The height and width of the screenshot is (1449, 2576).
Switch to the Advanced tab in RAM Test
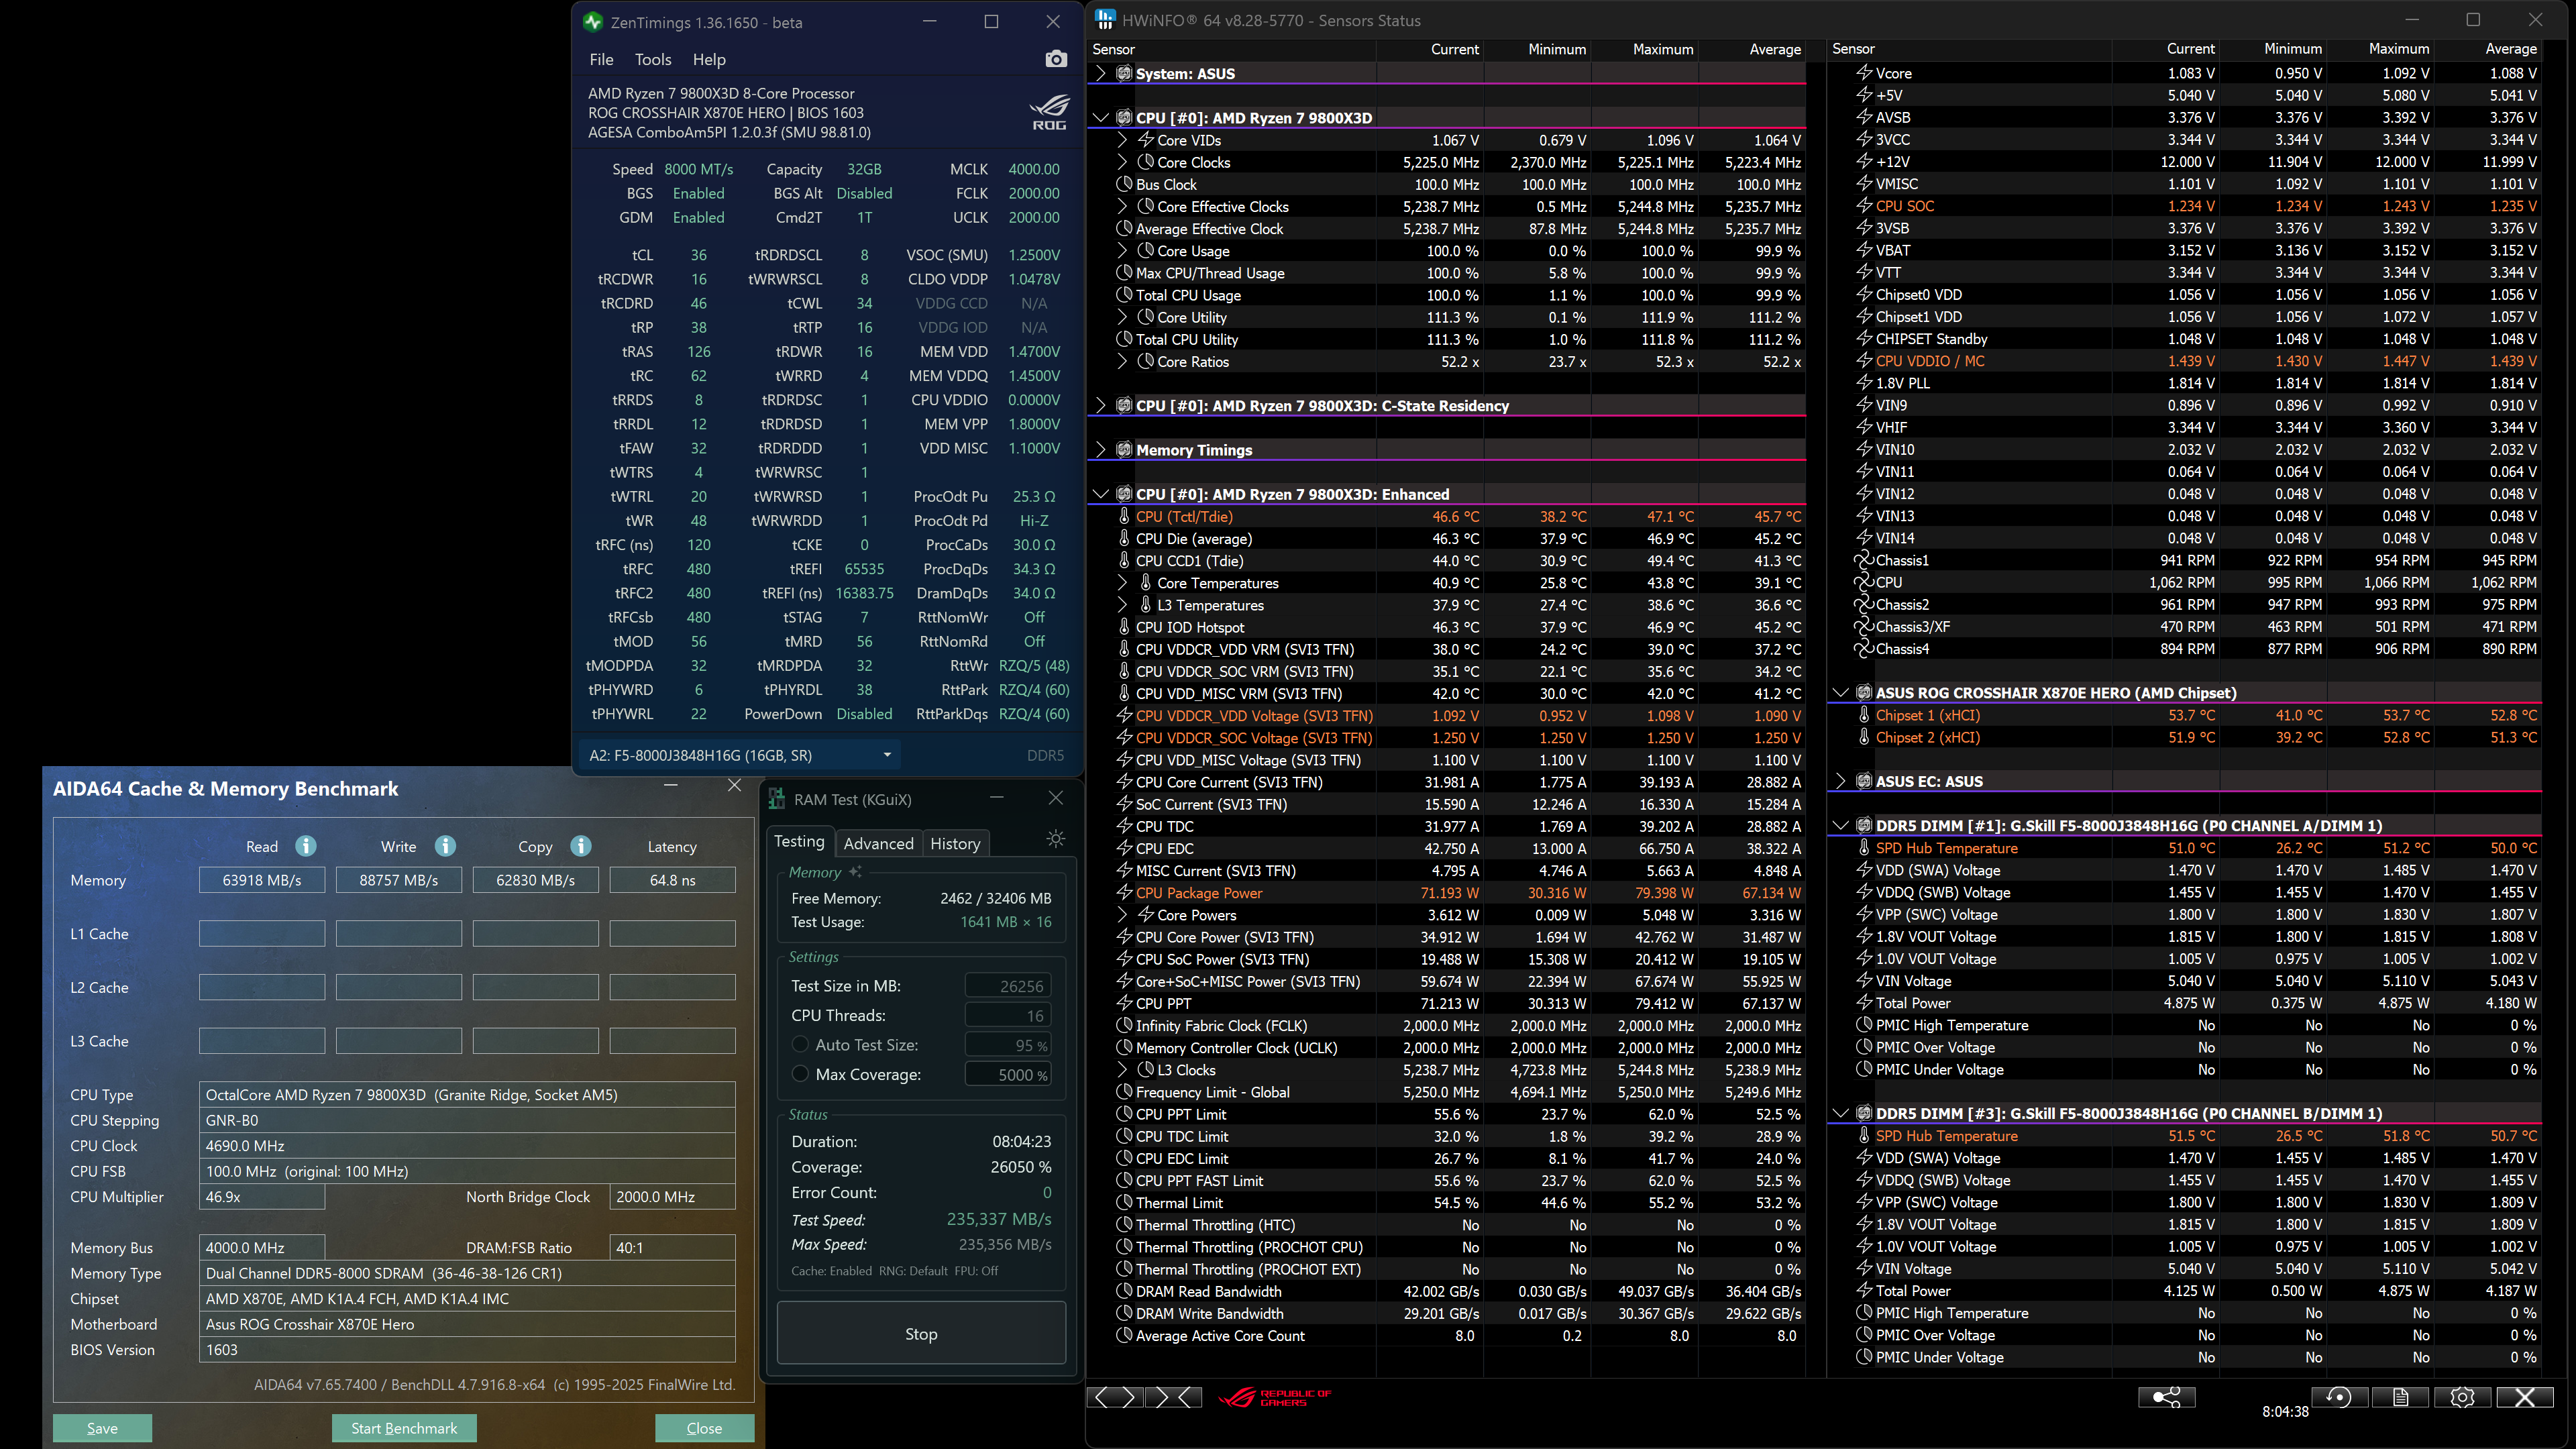click(x=878, y=843)
